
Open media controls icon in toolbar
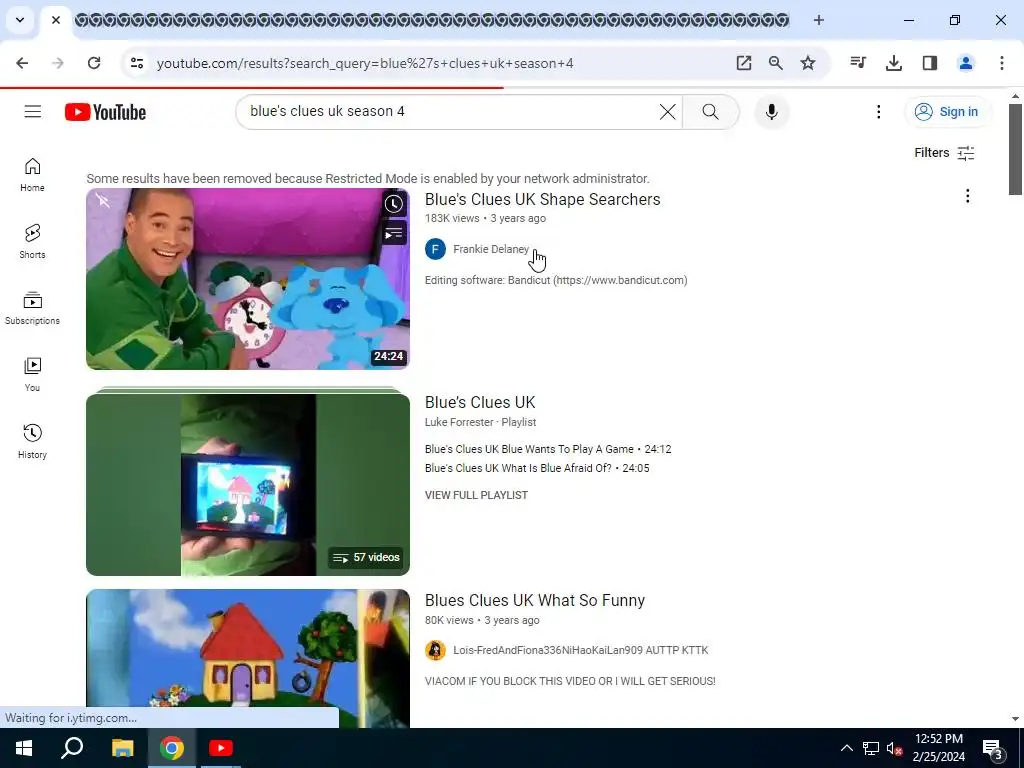[858, 63]
